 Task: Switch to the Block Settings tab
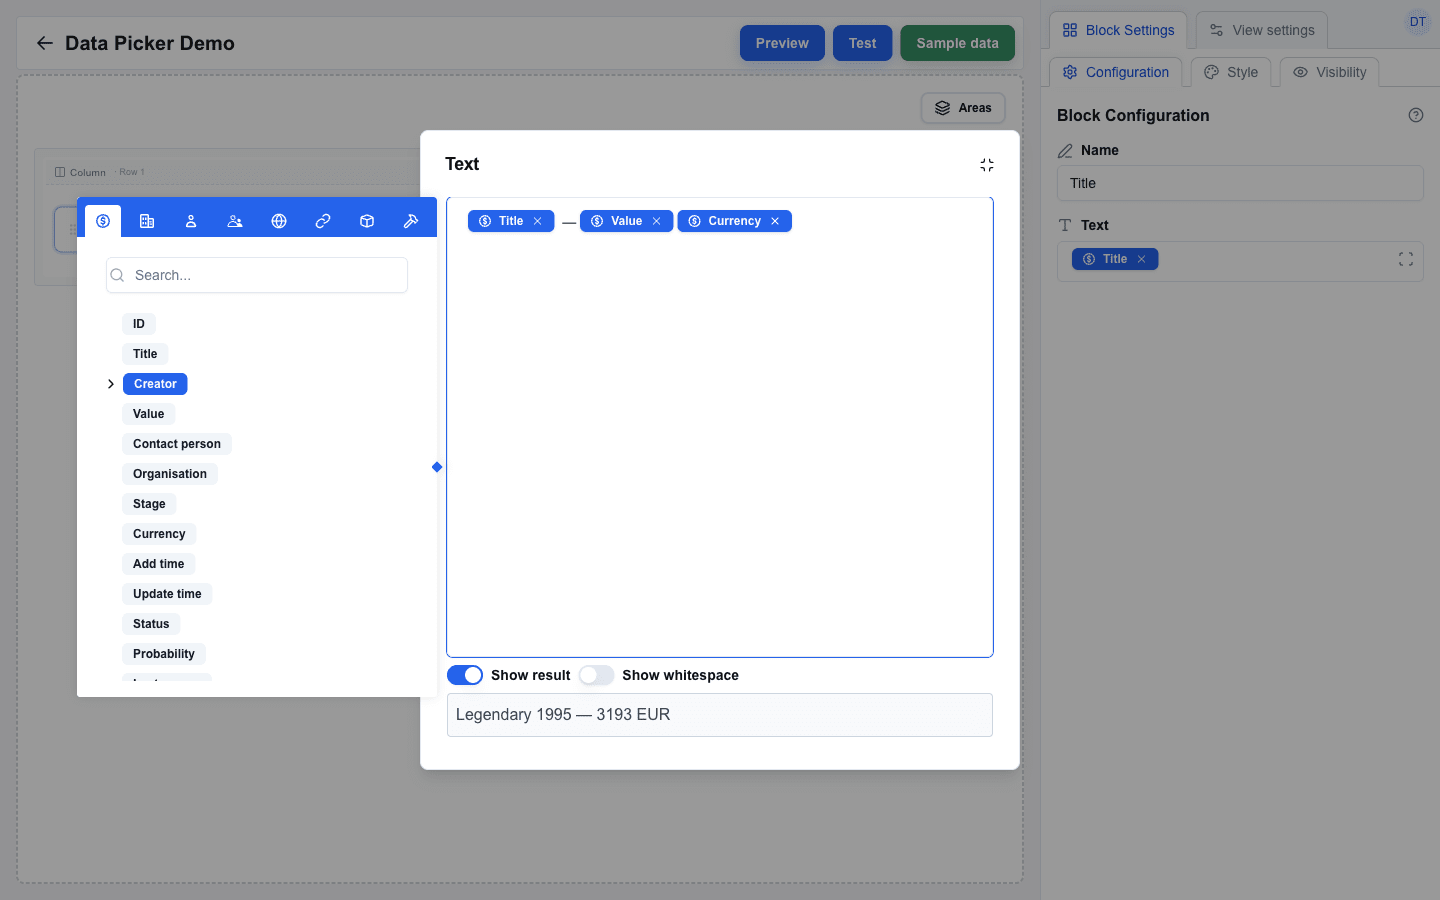[x=1118, y=30]
